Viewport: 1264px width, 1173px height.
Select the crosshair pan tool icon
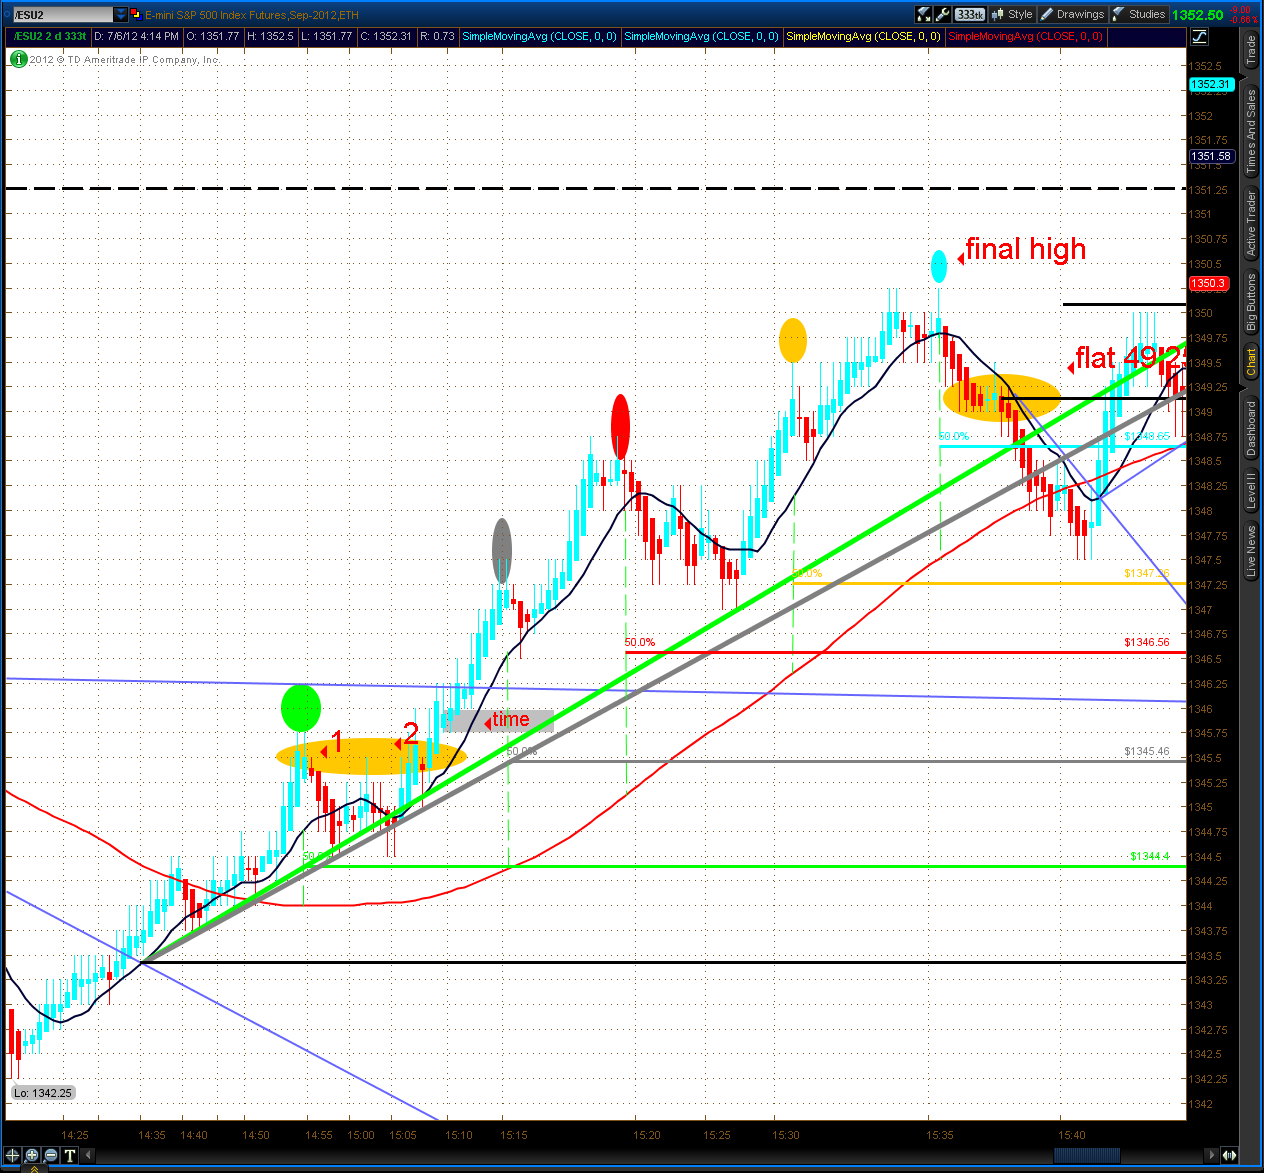click(x=13, y=1156)
